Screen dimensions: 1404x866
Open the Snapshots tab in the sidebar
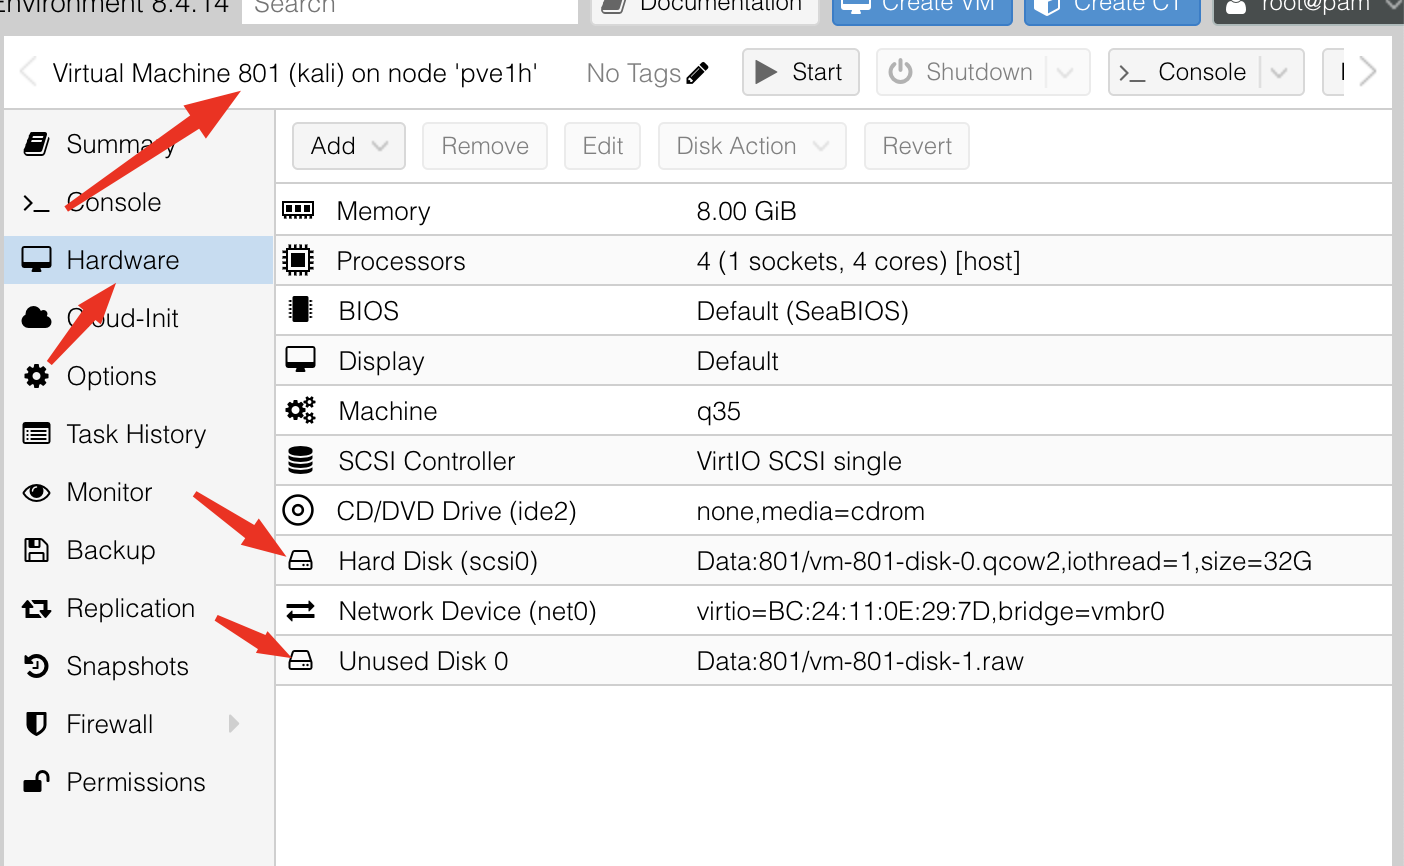click(127, 666)
